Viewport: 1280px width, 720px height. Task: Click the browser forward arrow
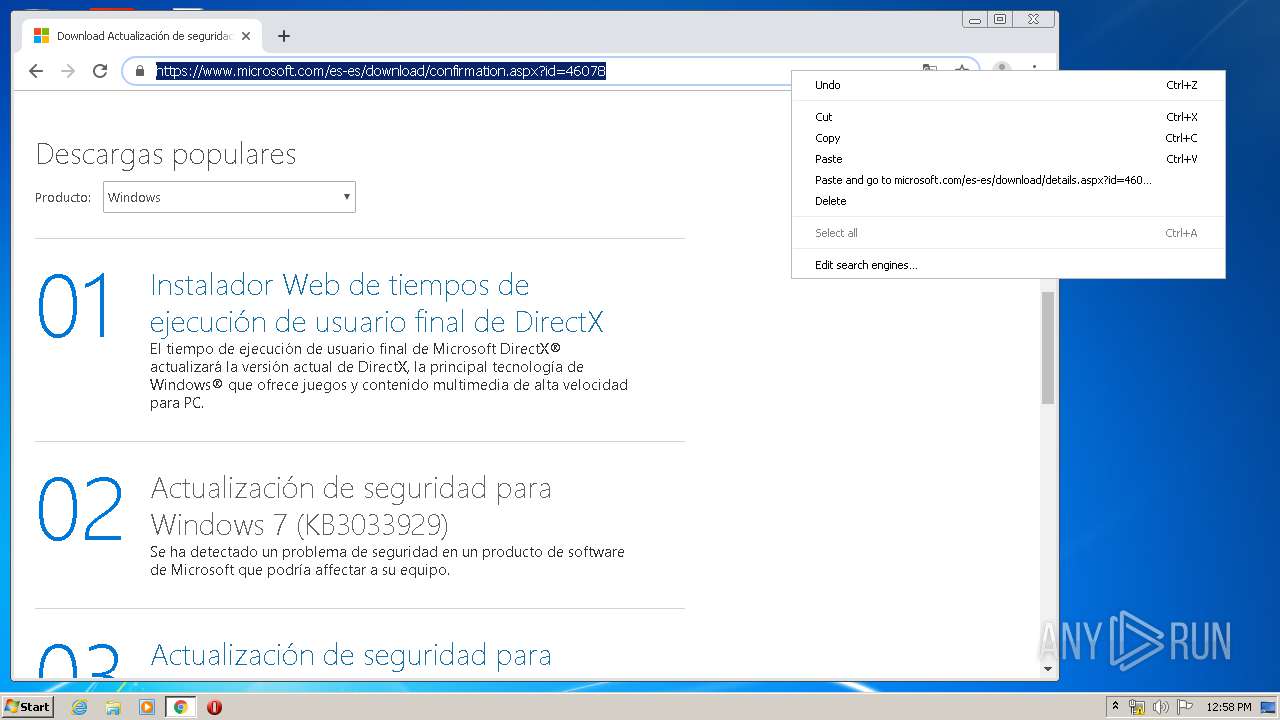tap(68, 71)
